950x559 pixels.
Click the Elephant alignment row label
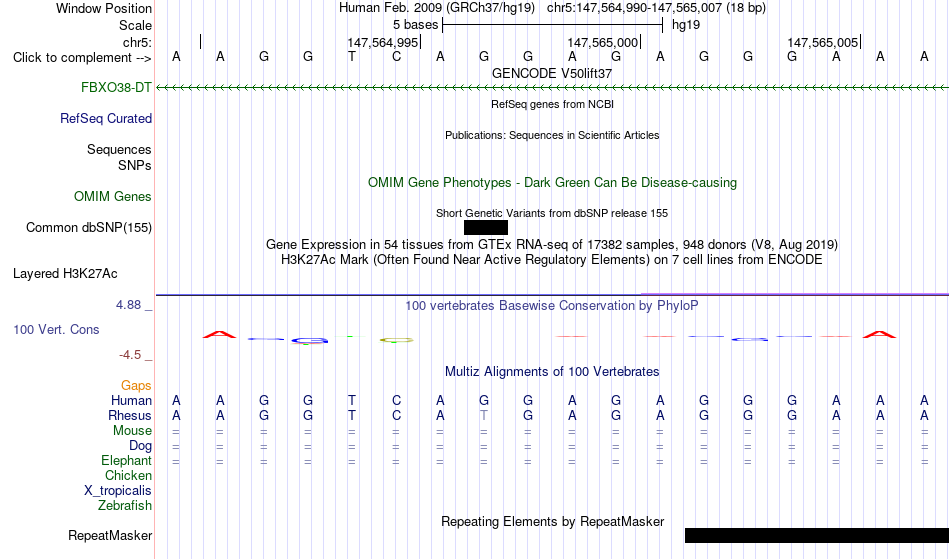tap(127, 460)
